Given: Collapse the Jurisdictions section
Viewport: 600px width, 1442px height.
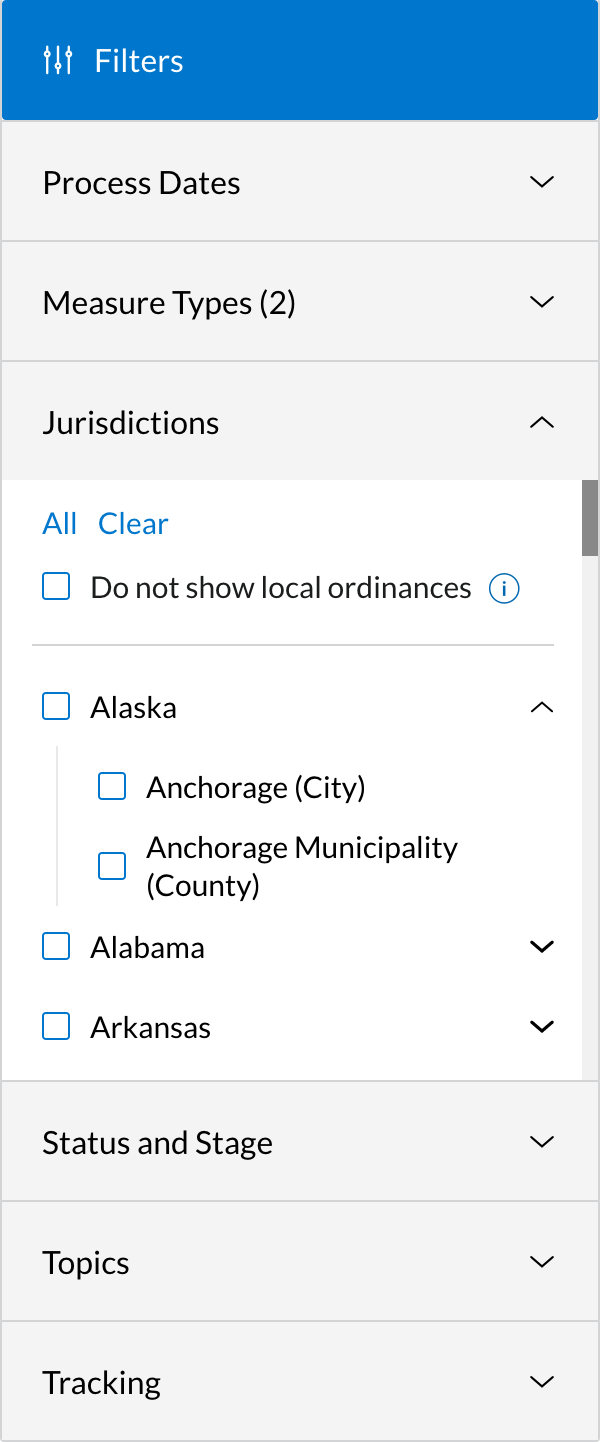Looking at the screenshot, I should tap(541, 421).
